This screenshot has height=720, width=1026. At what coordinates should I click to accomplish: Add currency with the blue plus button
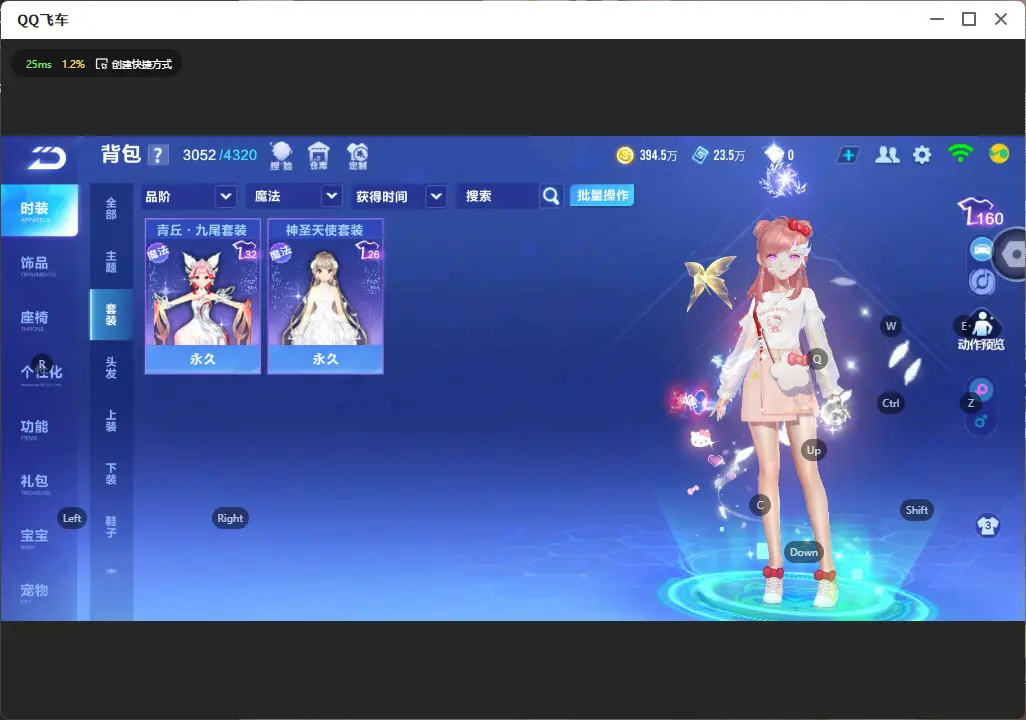coord(848,155)
